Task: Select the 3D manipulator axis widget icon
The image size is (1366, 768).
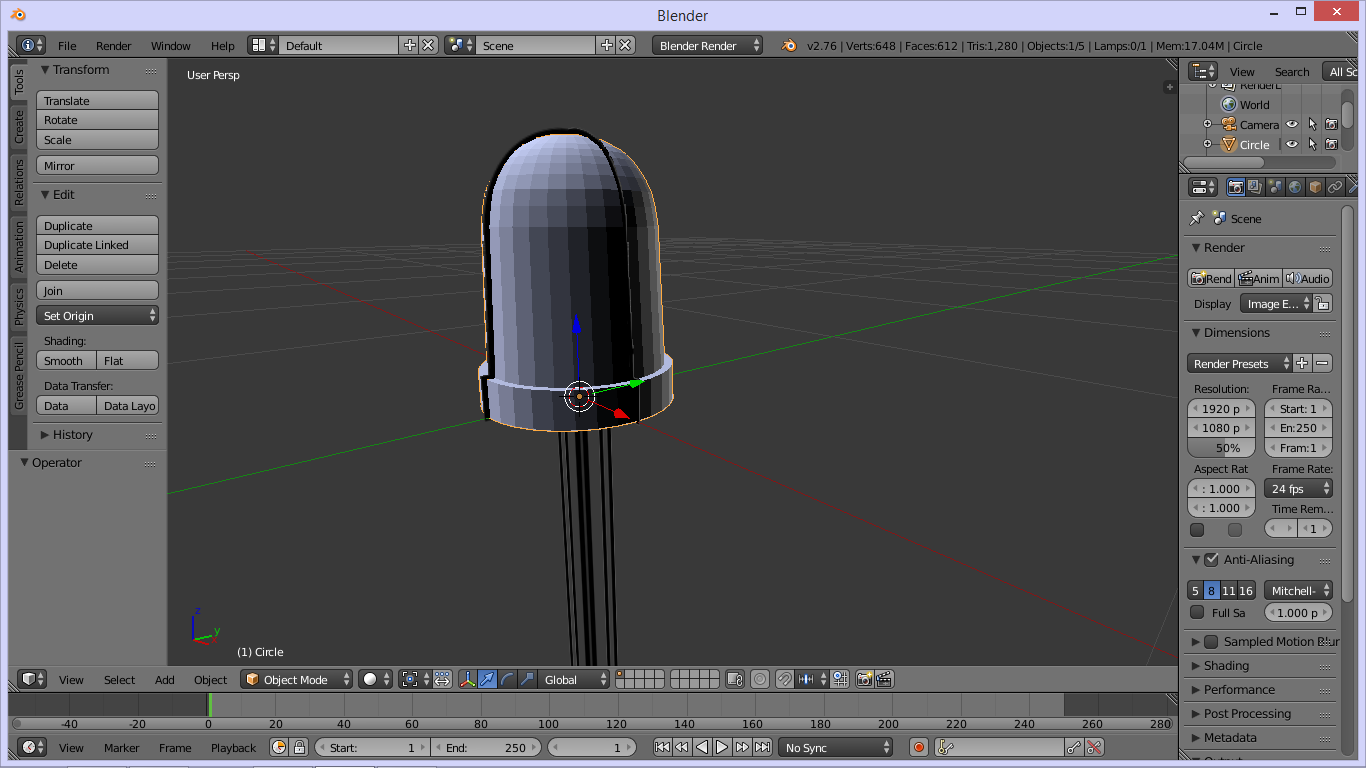Action: (468, 679)
